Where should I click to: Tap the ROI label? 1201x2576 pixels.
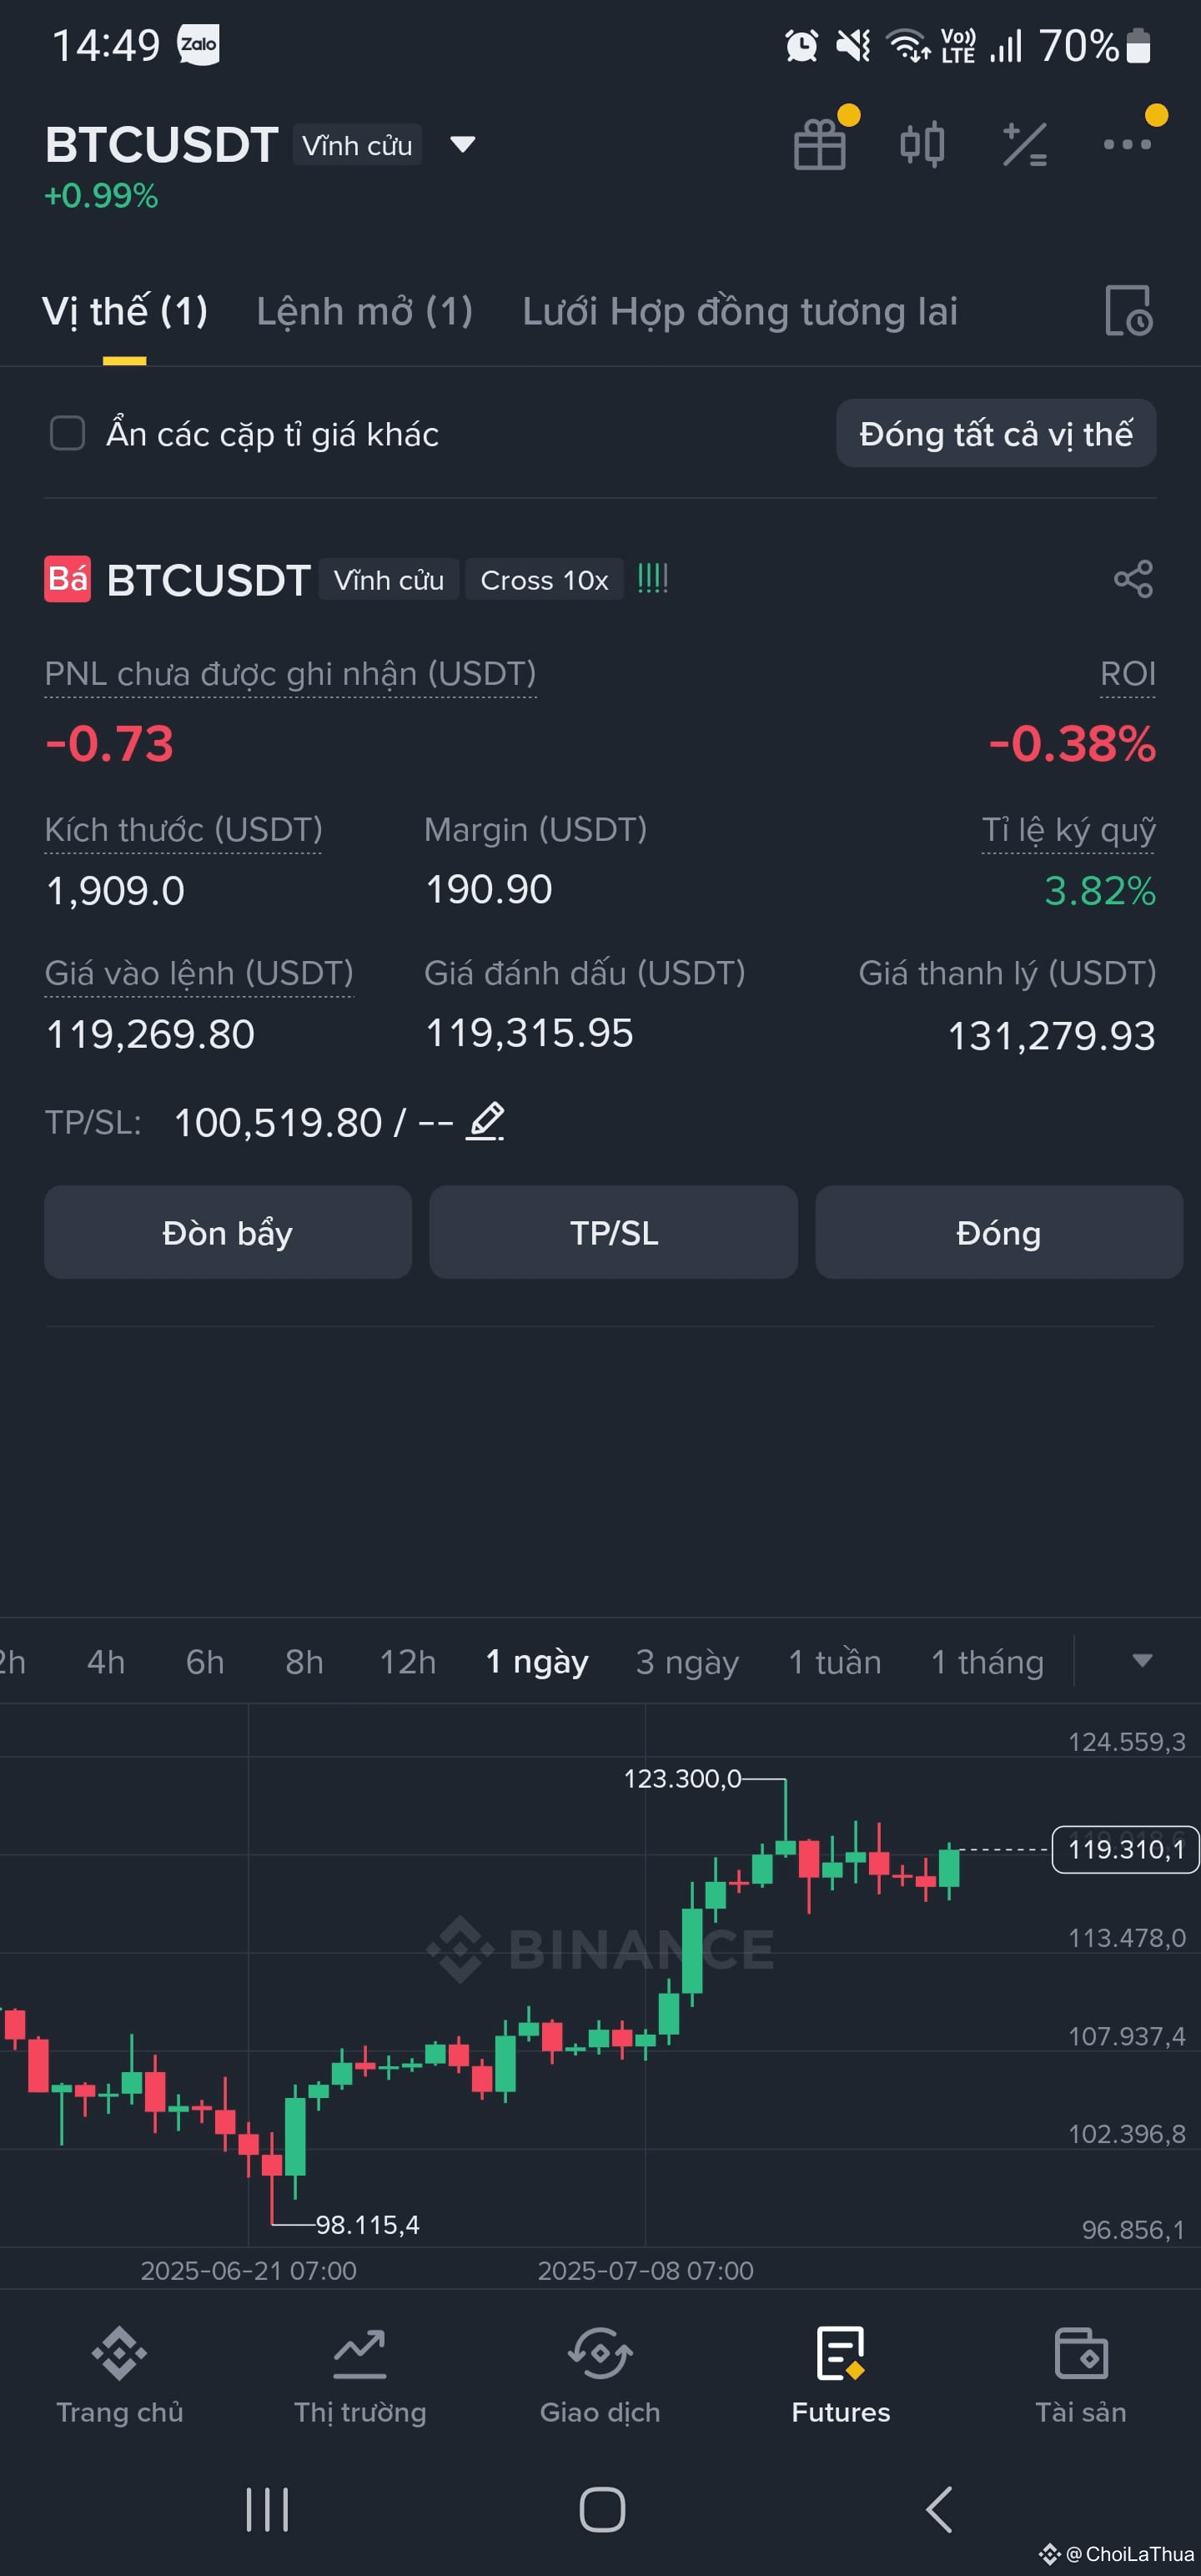[1128, 674]
